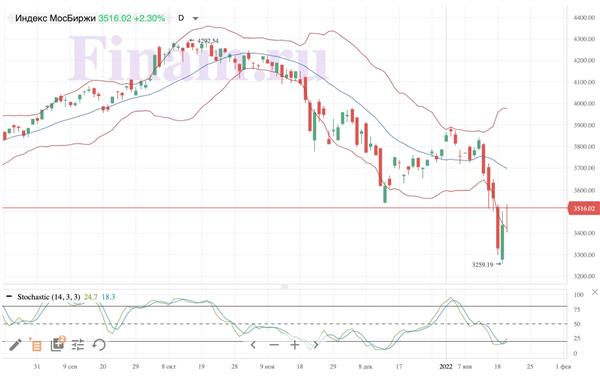The width and height of the screenshot is (600, 377).
Task: Click the 50 level on Stochastic axis
Action: (x=577, y=324)
